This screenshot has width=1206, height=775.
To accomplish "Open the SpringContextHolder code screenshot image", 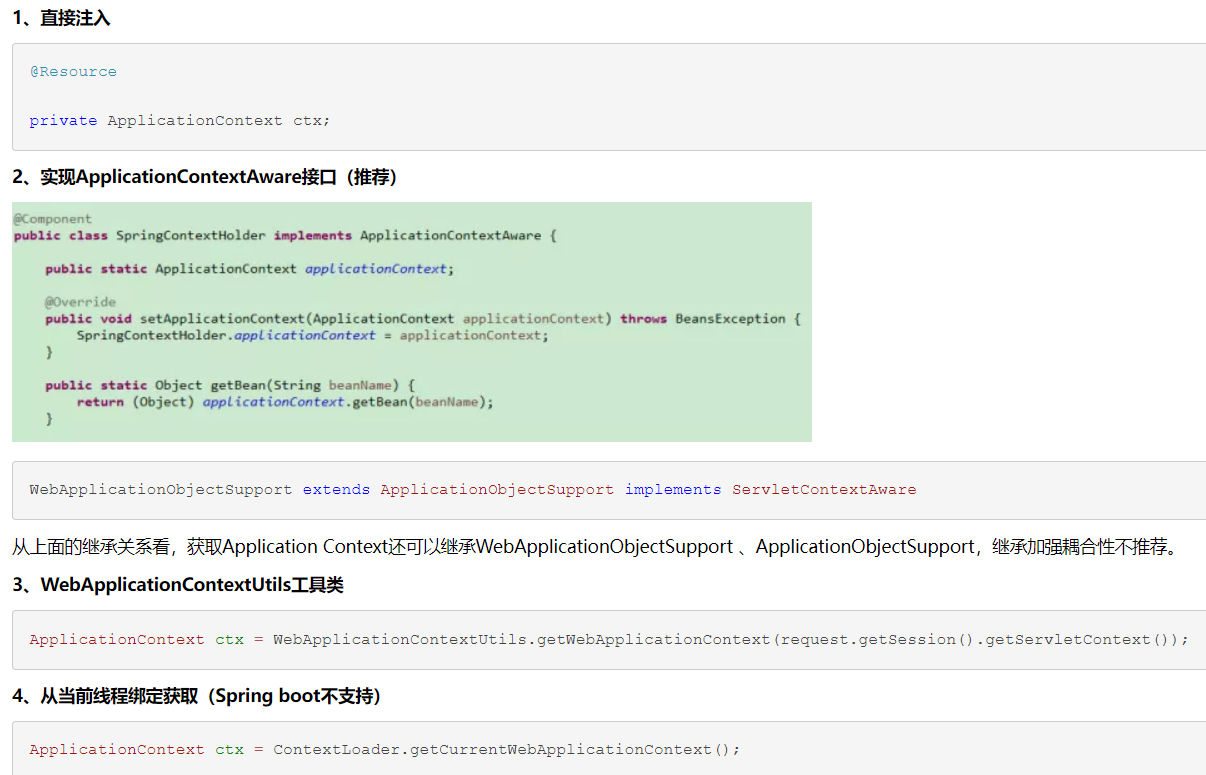I will click(x=411, y=322).
